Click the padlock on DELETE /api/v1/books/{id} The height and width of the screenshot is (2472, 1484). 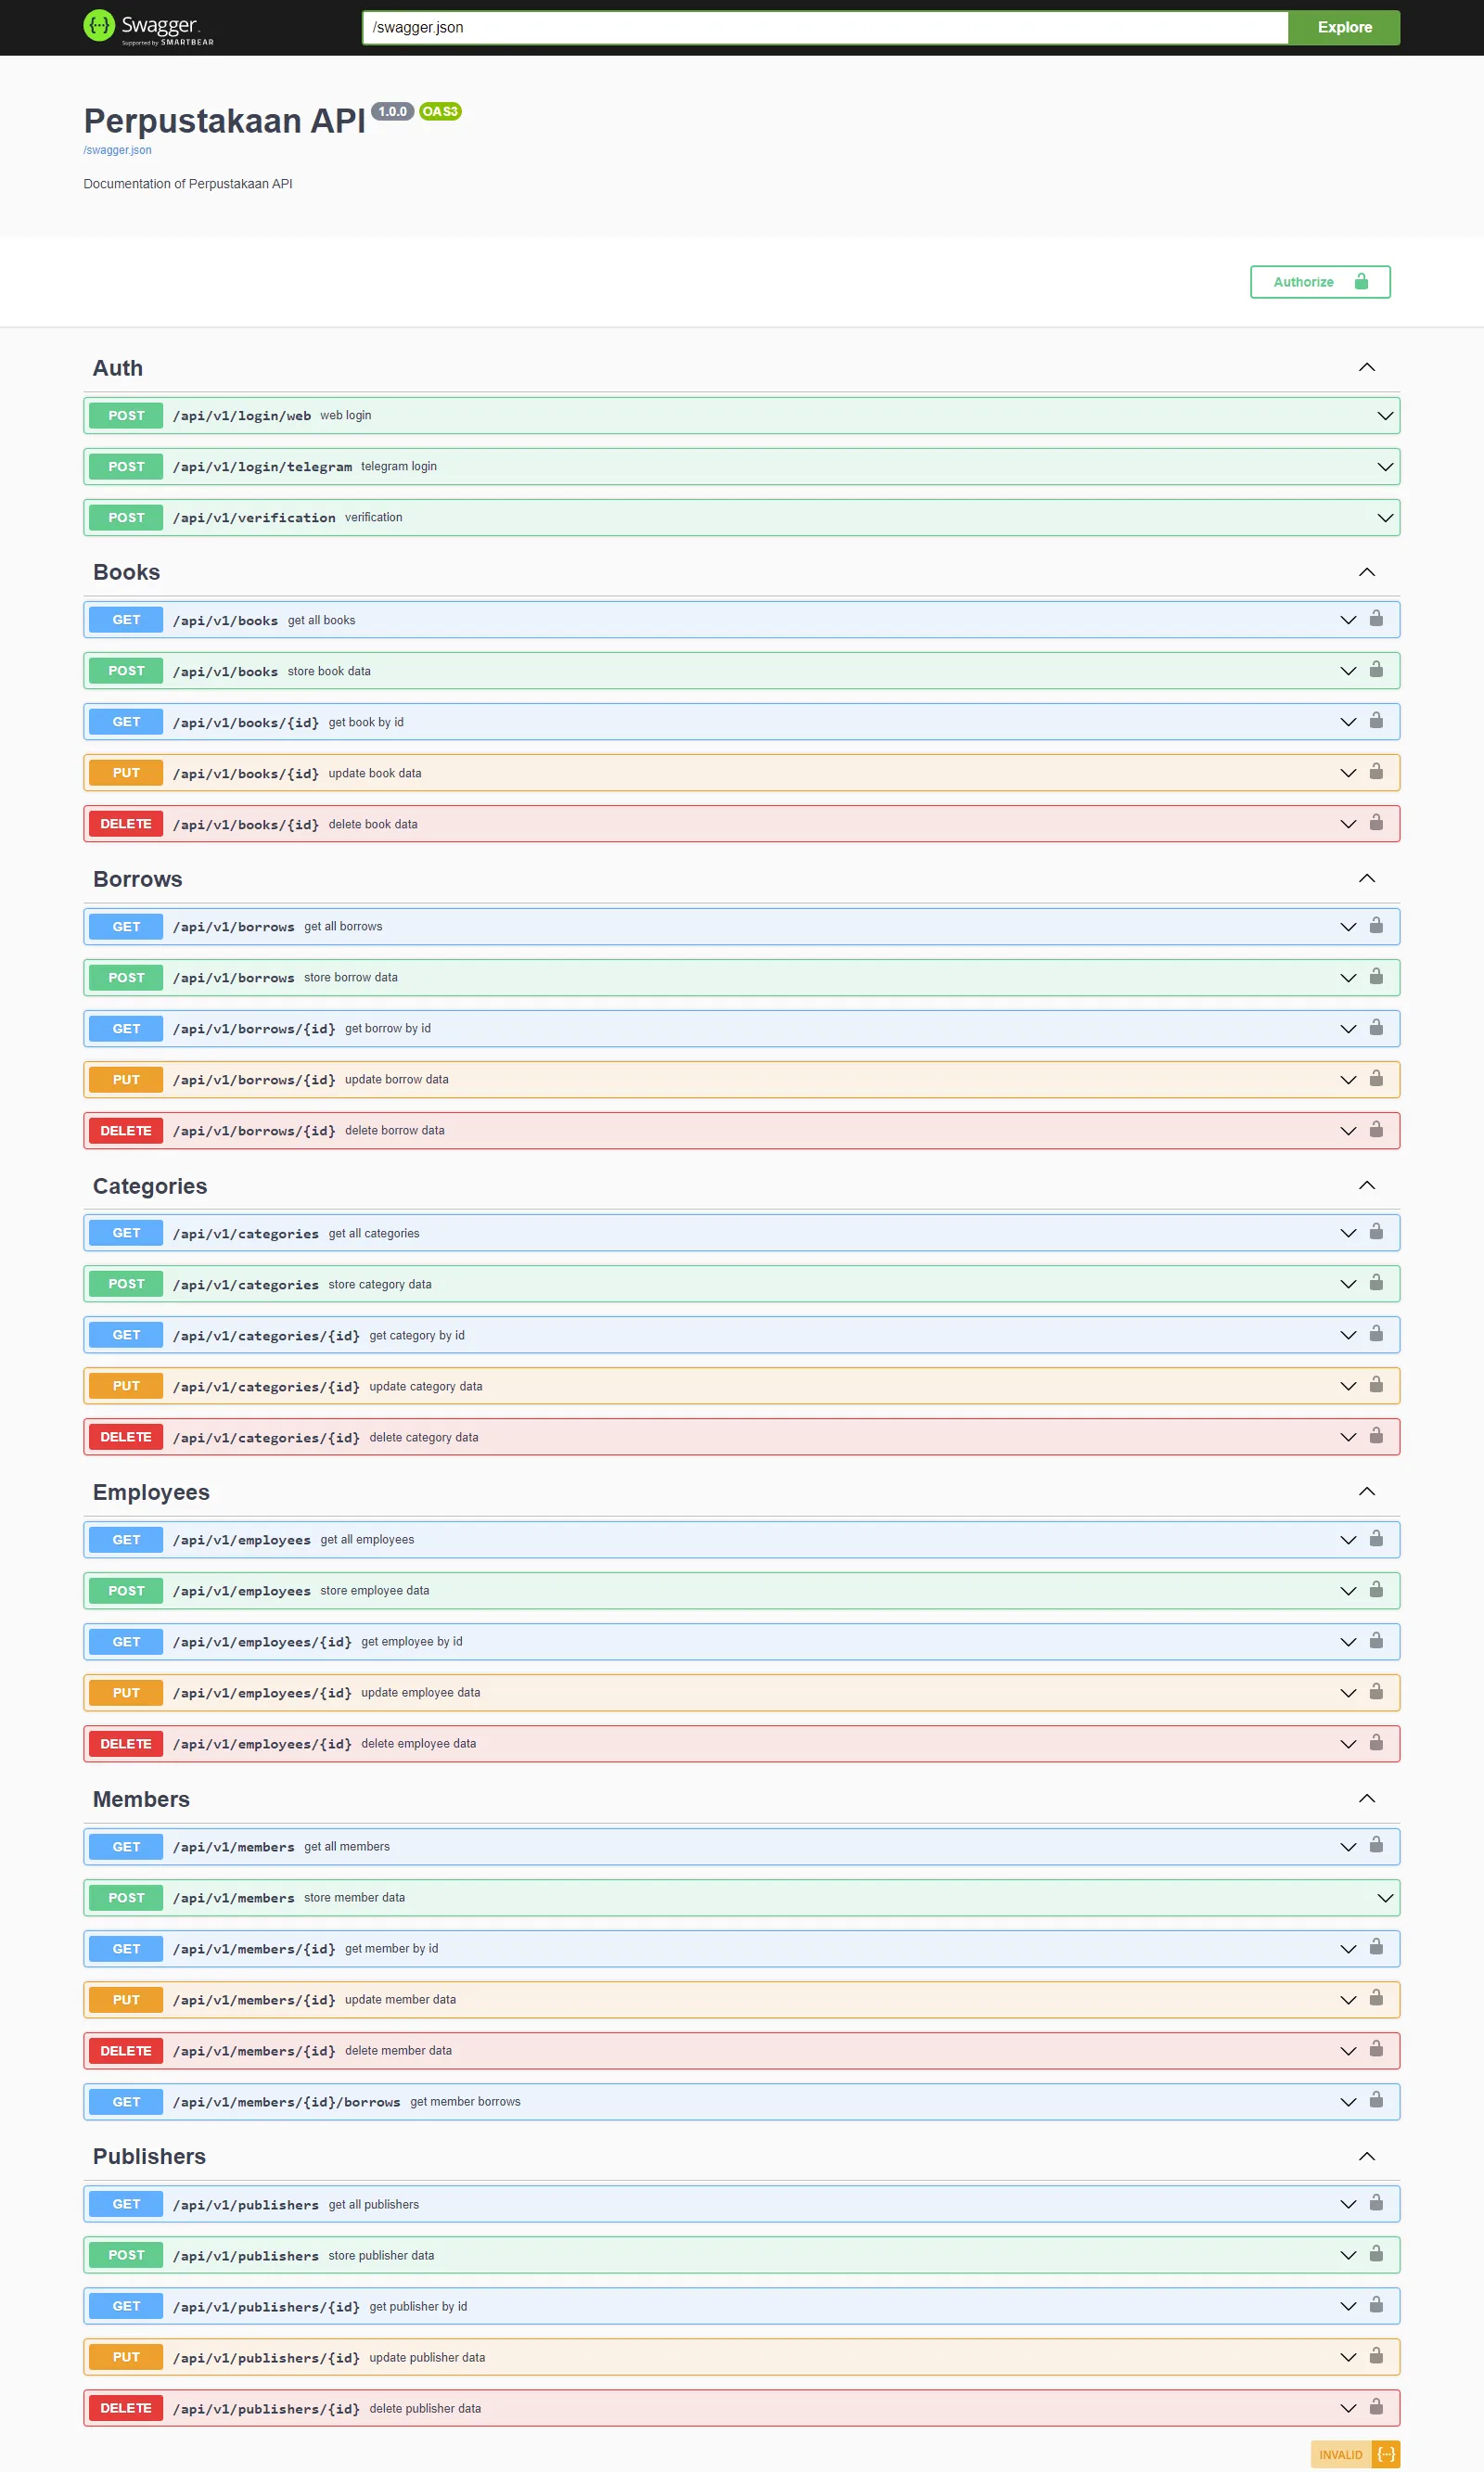[x=1376, y=823]
